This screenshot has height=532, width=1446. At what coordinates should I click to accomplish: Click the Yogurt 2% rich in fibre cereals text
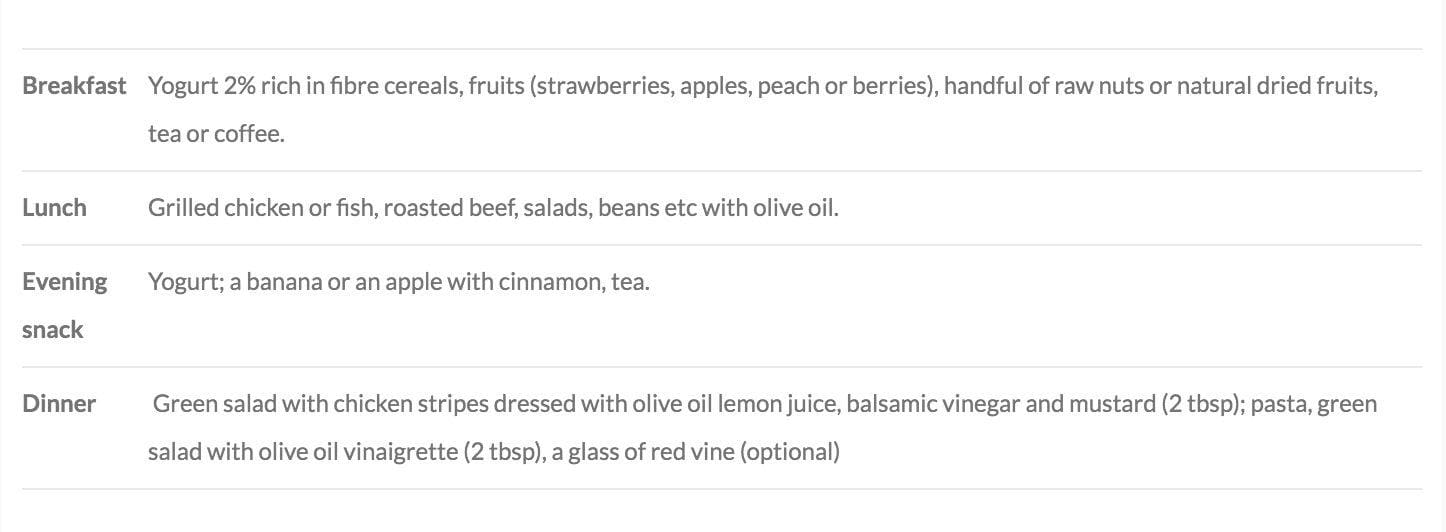305,86
